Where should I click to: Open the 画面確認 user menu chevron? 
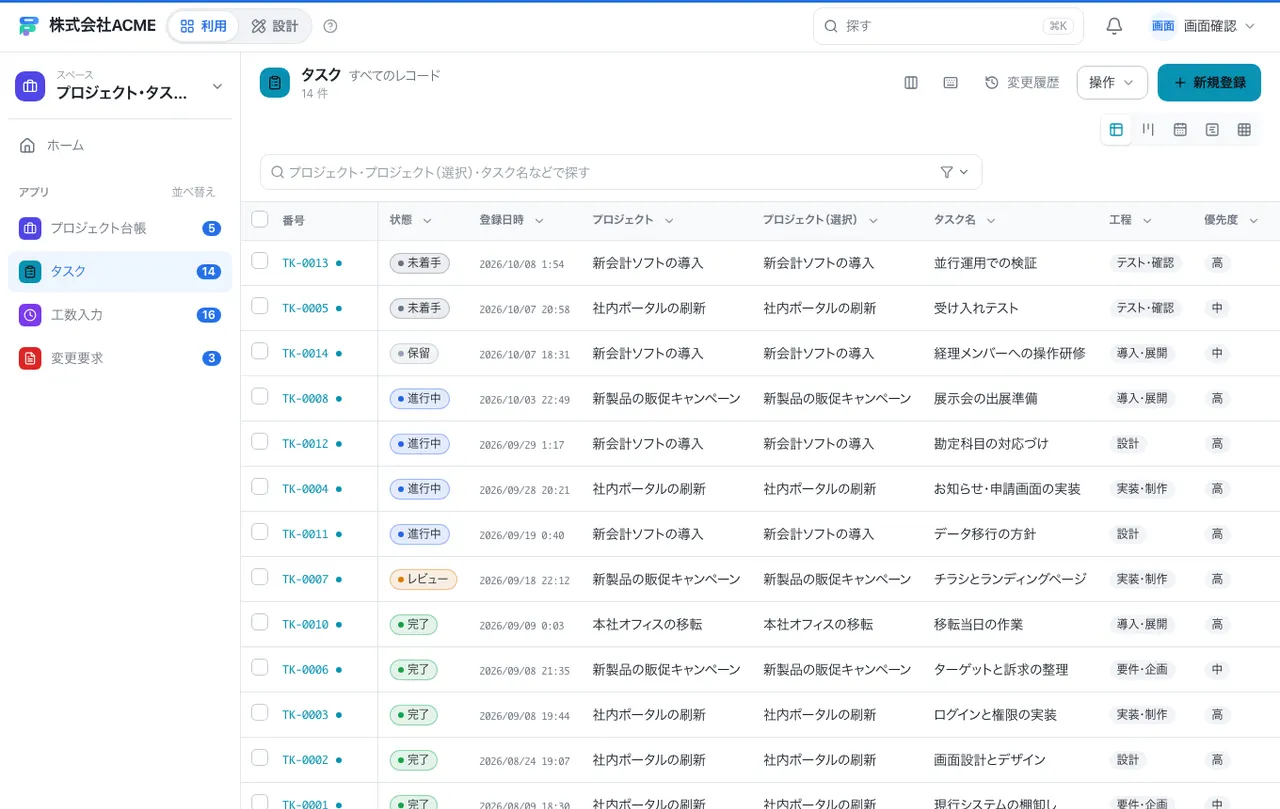(1249, 26)
